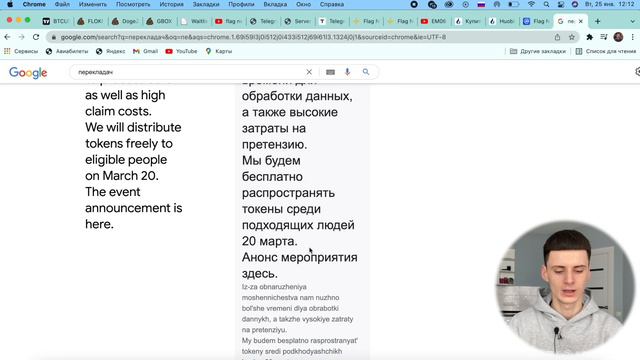Screen dimensions: 640x360
Task: Click the Russian text '20 марта.'
Action: [269, 241]
